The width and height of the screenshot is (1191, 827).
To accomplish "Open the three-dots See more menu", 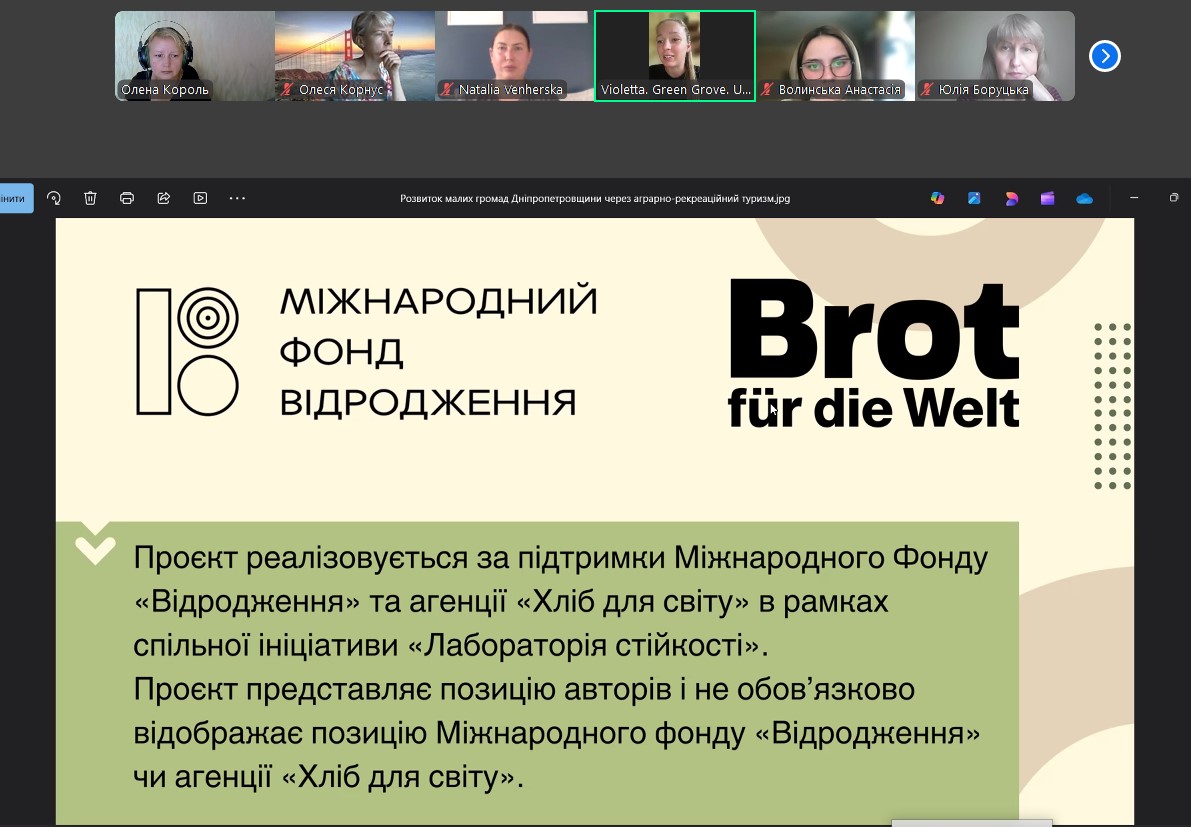I will point(237,198).
